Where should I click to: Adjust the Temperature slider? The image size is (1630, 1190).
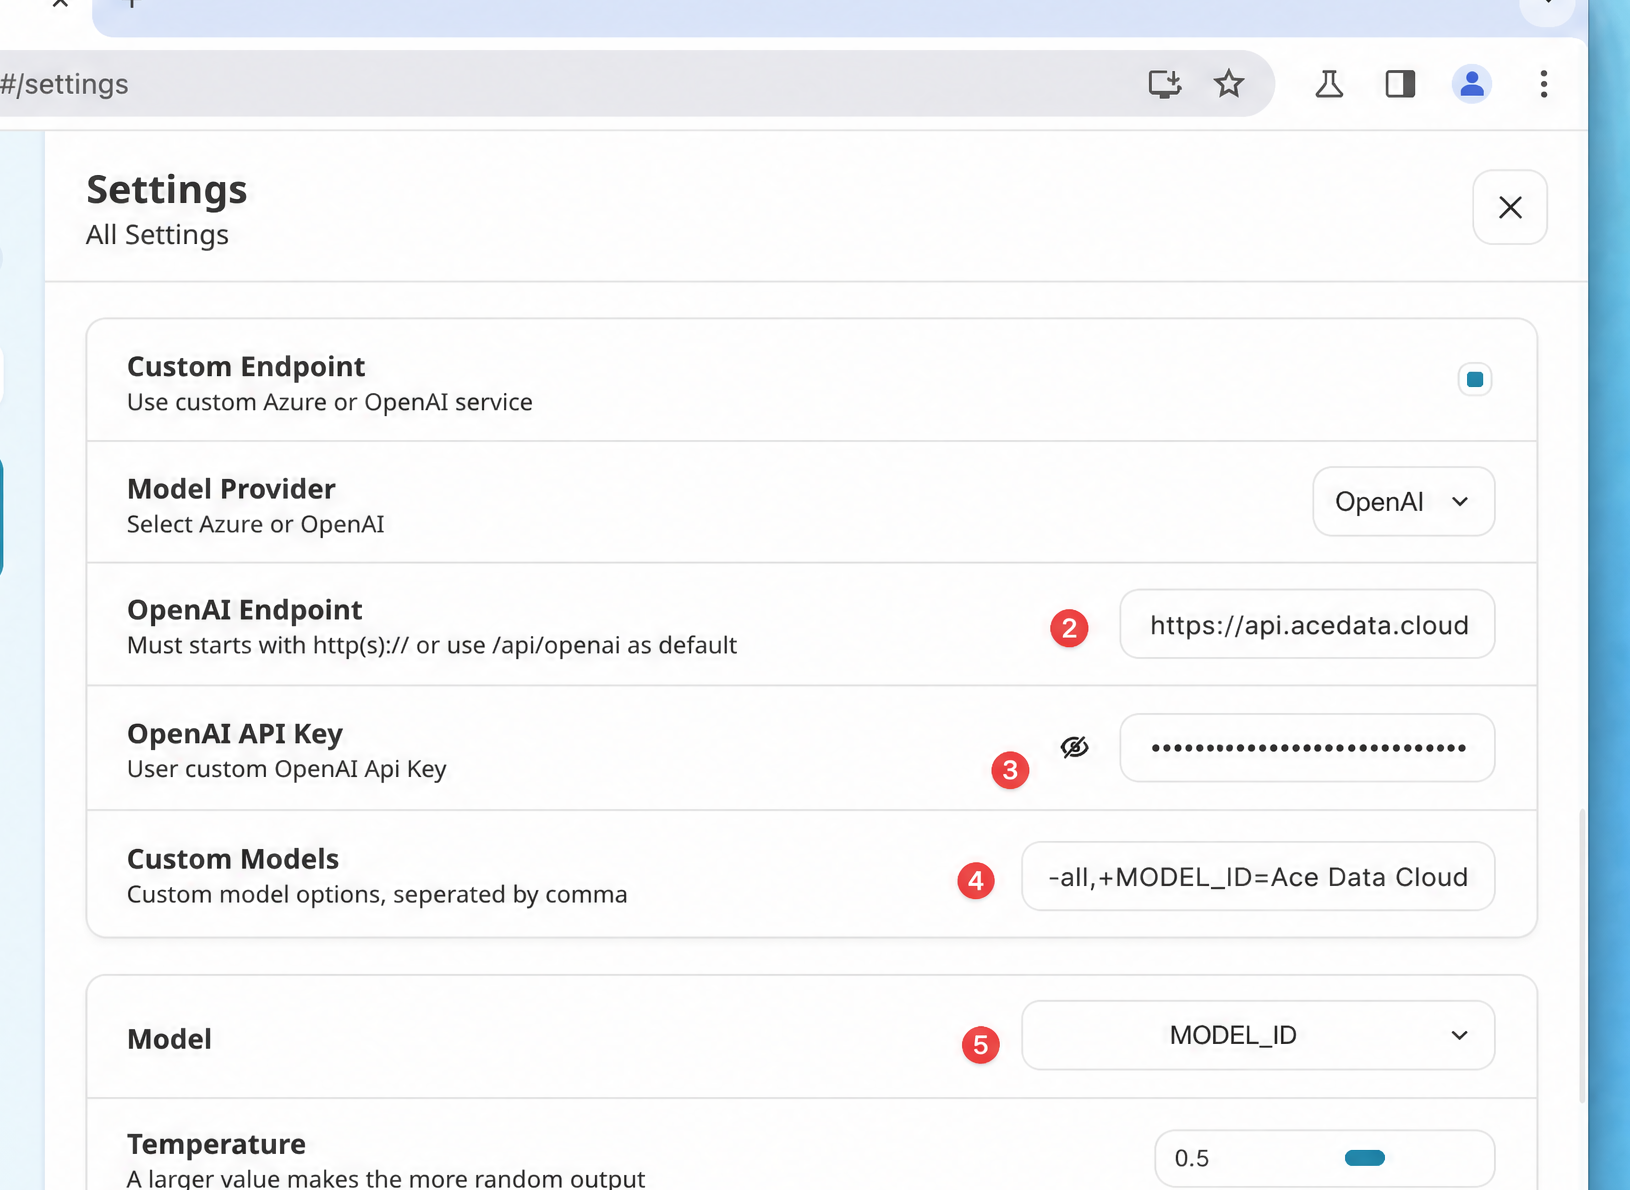tap(1364, 1158)
